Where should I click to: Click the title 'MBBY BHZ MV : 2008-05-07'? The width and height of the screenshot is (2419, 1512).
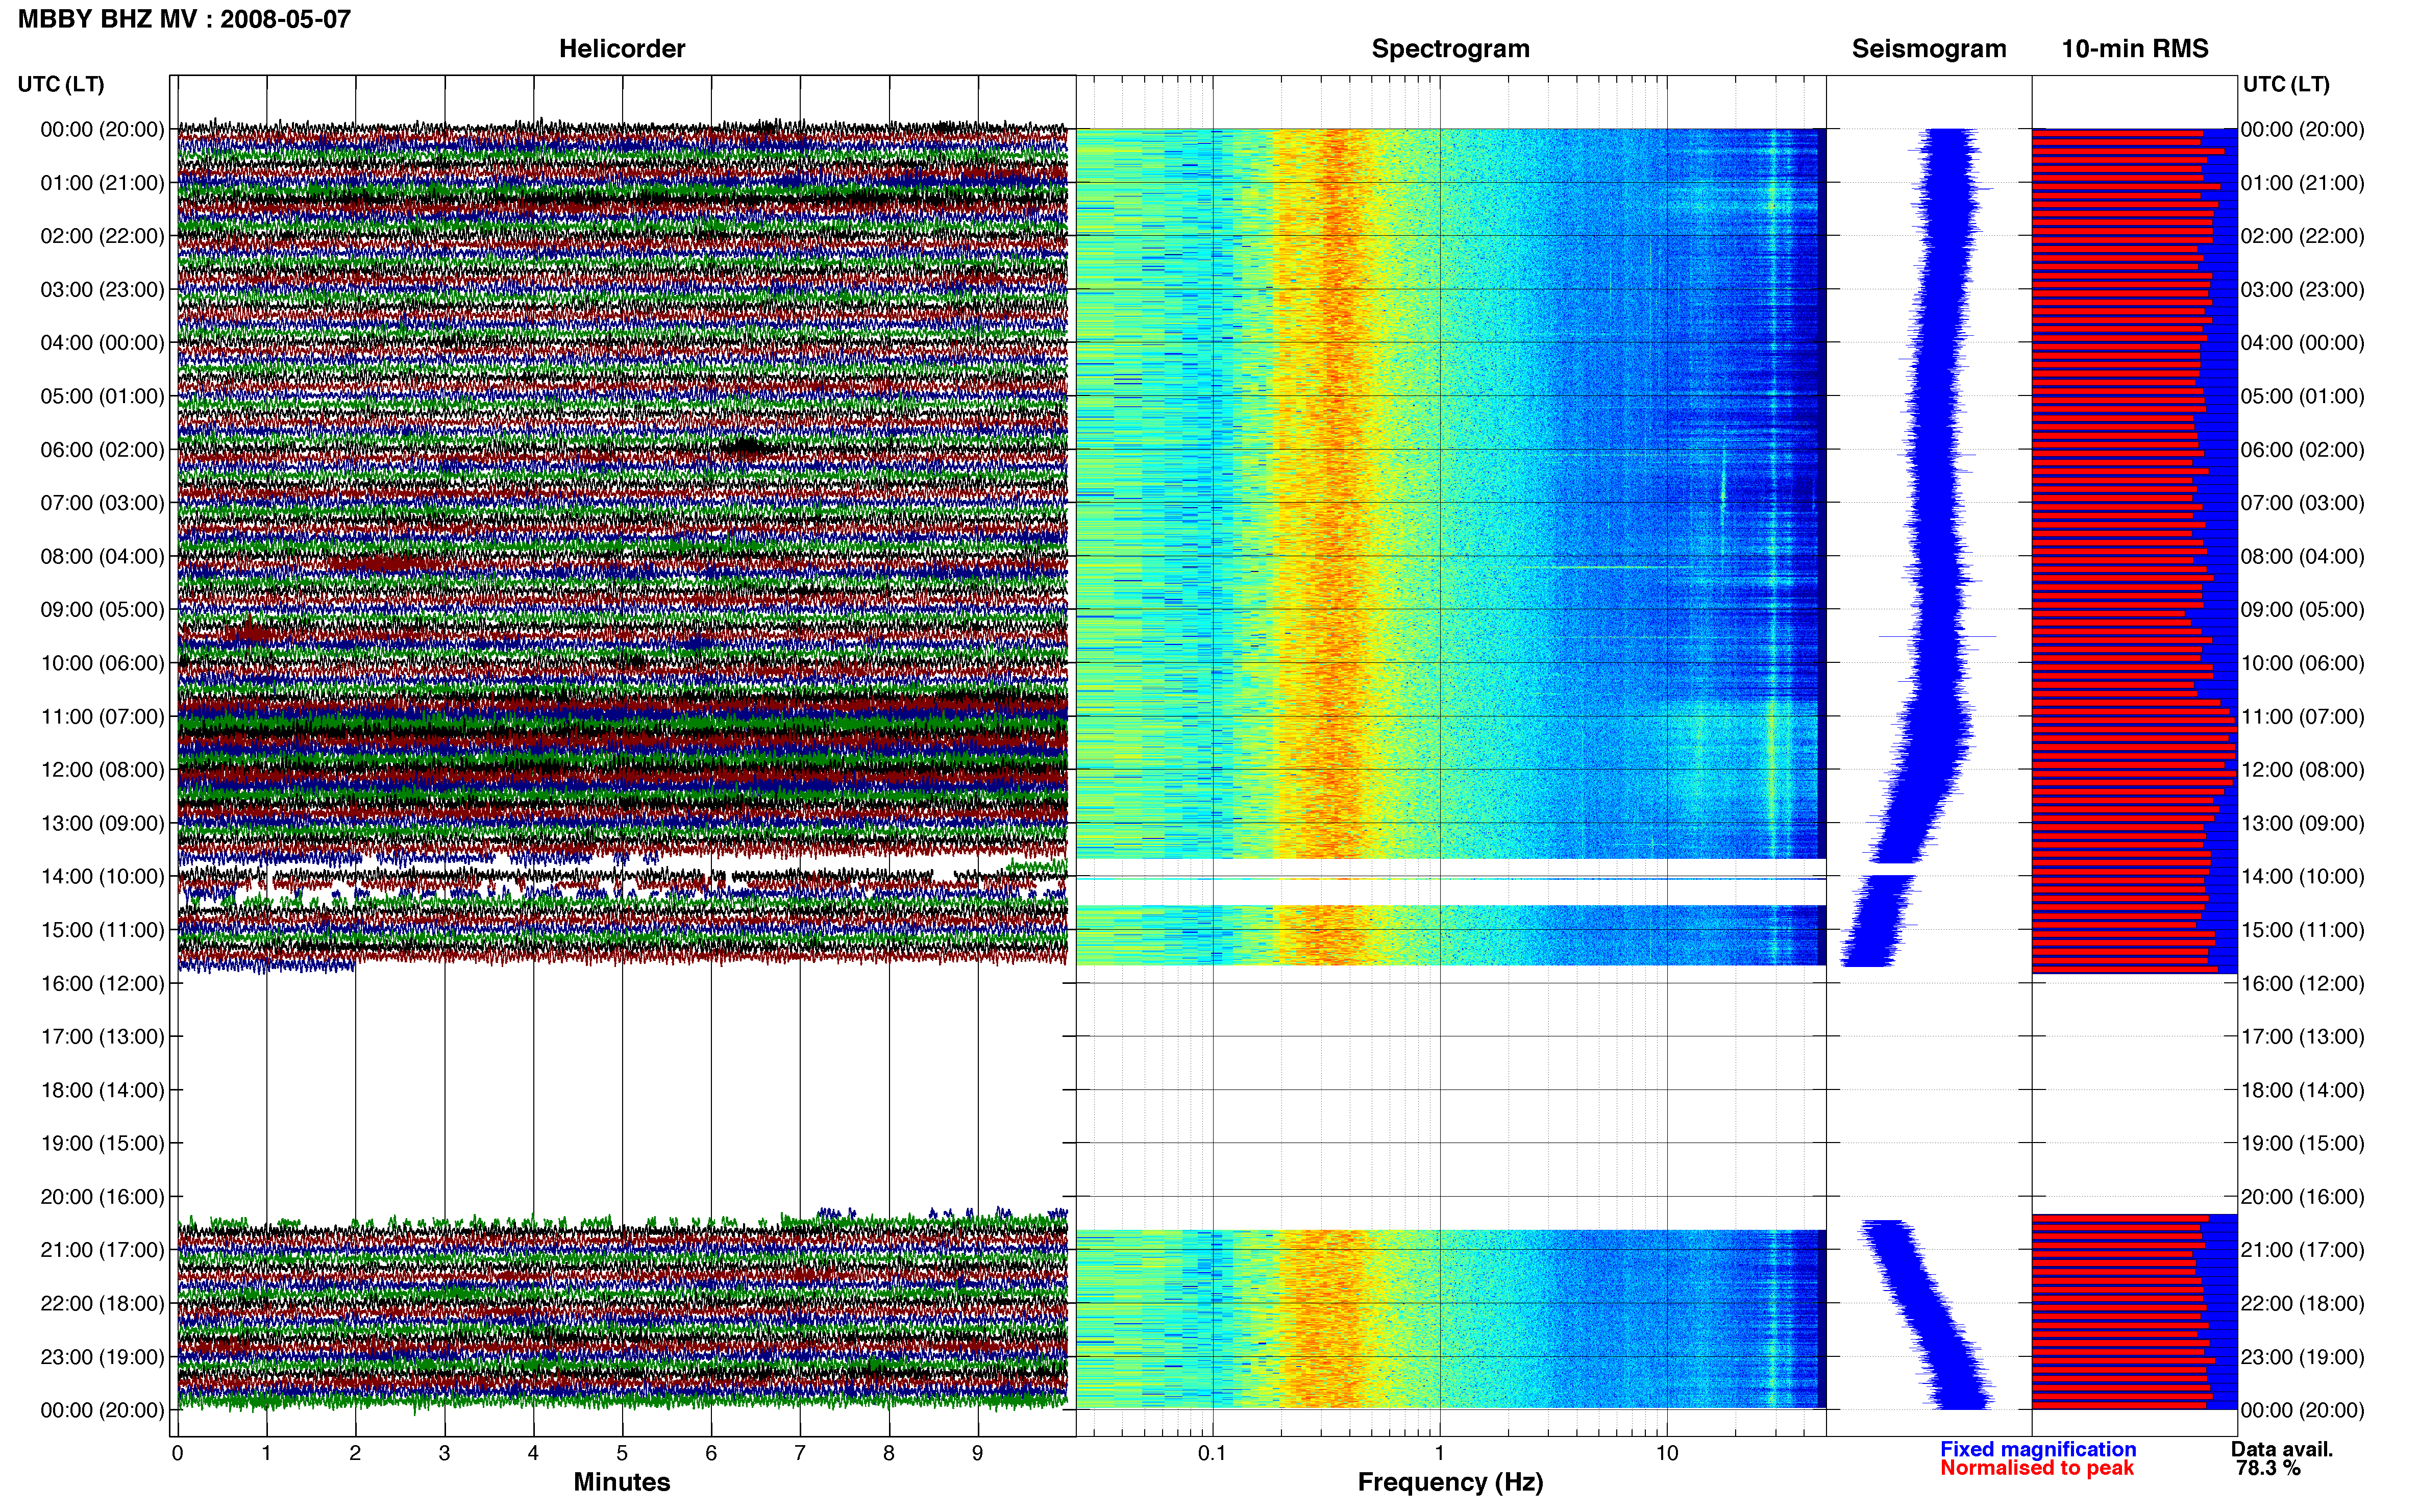pyautogui.click(x=184, y=19)
